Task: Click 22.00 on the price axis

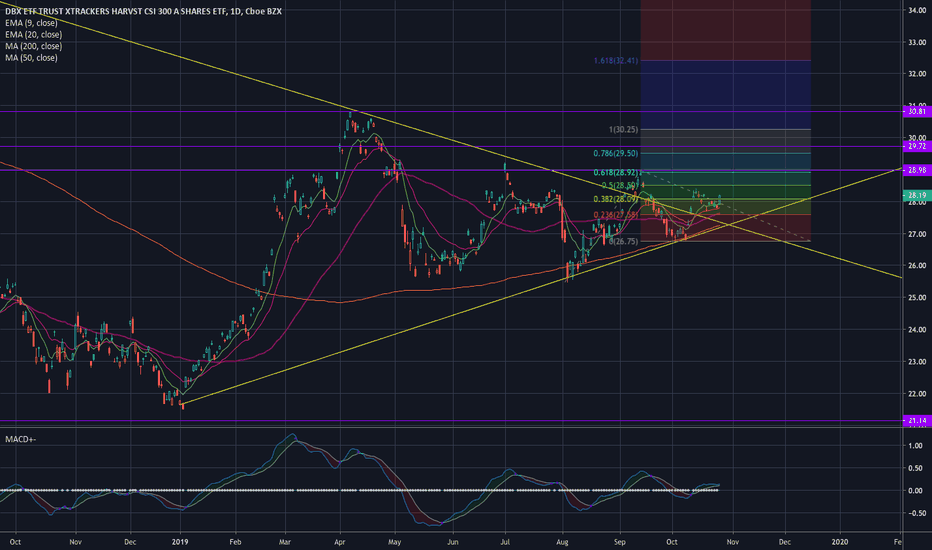Action: [x=917, y=394]
